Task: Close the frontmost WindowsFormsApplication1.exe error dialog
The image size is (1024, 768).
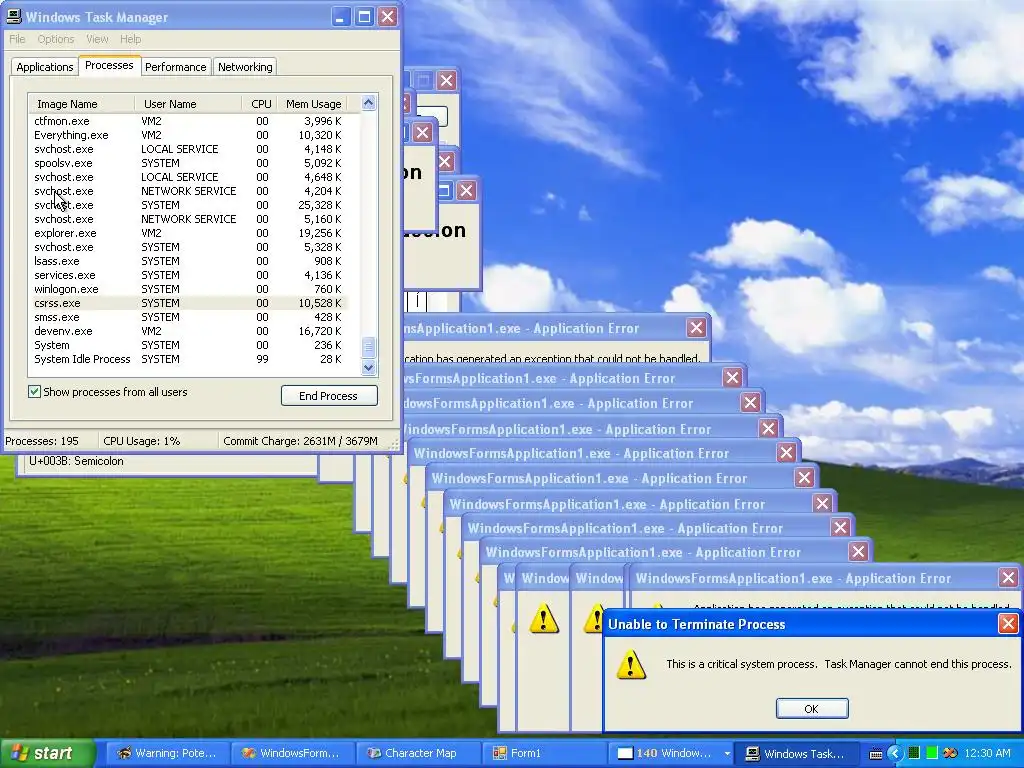Action: (x=1008, y=577)
